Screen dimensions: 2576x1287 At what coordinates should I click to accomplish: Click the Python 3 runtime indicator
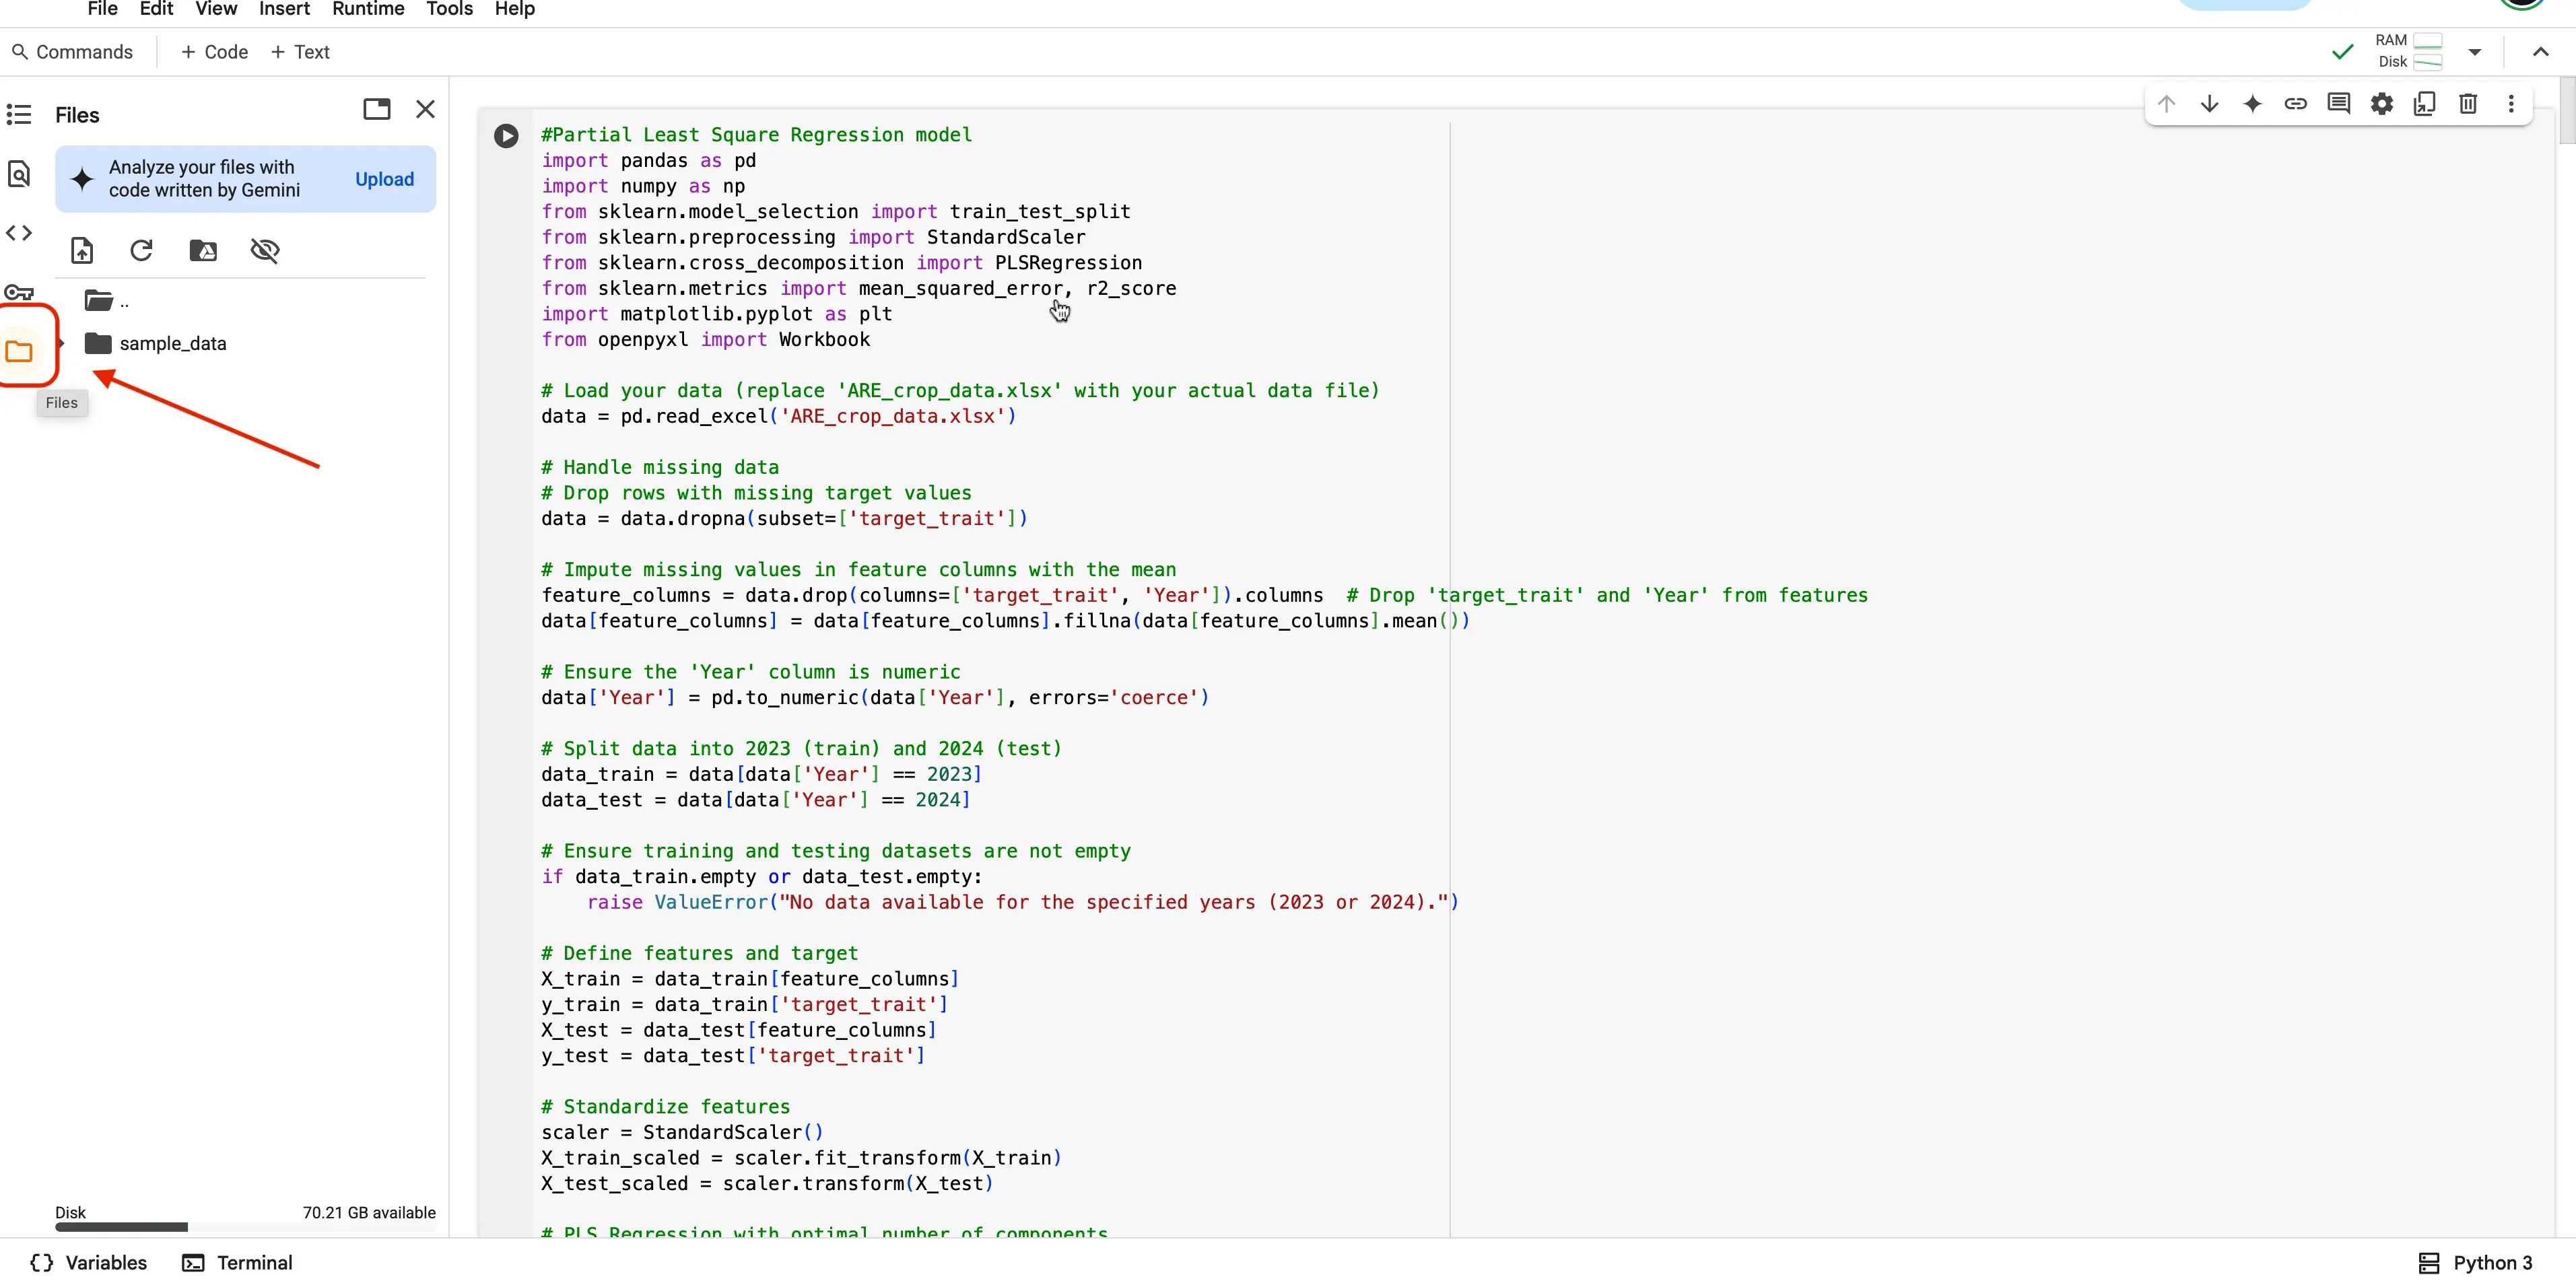[x=2475, y=1262]
